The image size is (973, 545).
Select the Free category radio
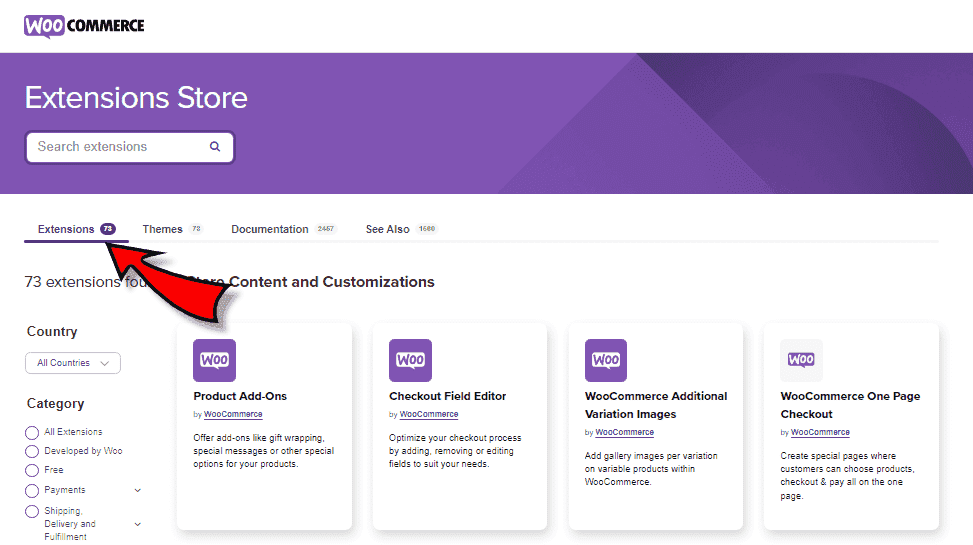(32, 471)
